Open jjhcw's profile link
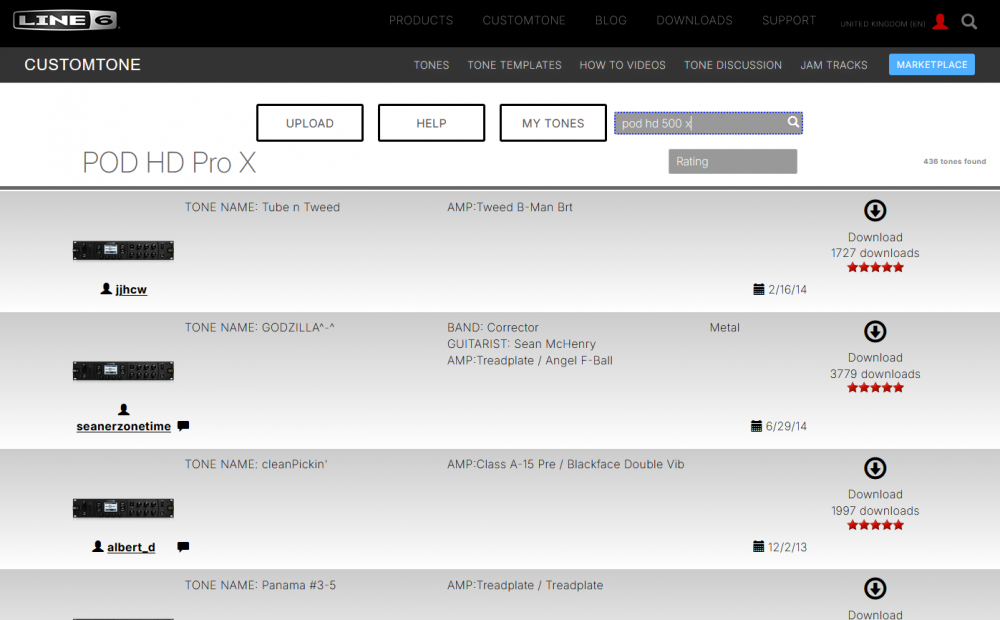The height and width of the screenshot is (620, 1000). click(x=131, y=290)
